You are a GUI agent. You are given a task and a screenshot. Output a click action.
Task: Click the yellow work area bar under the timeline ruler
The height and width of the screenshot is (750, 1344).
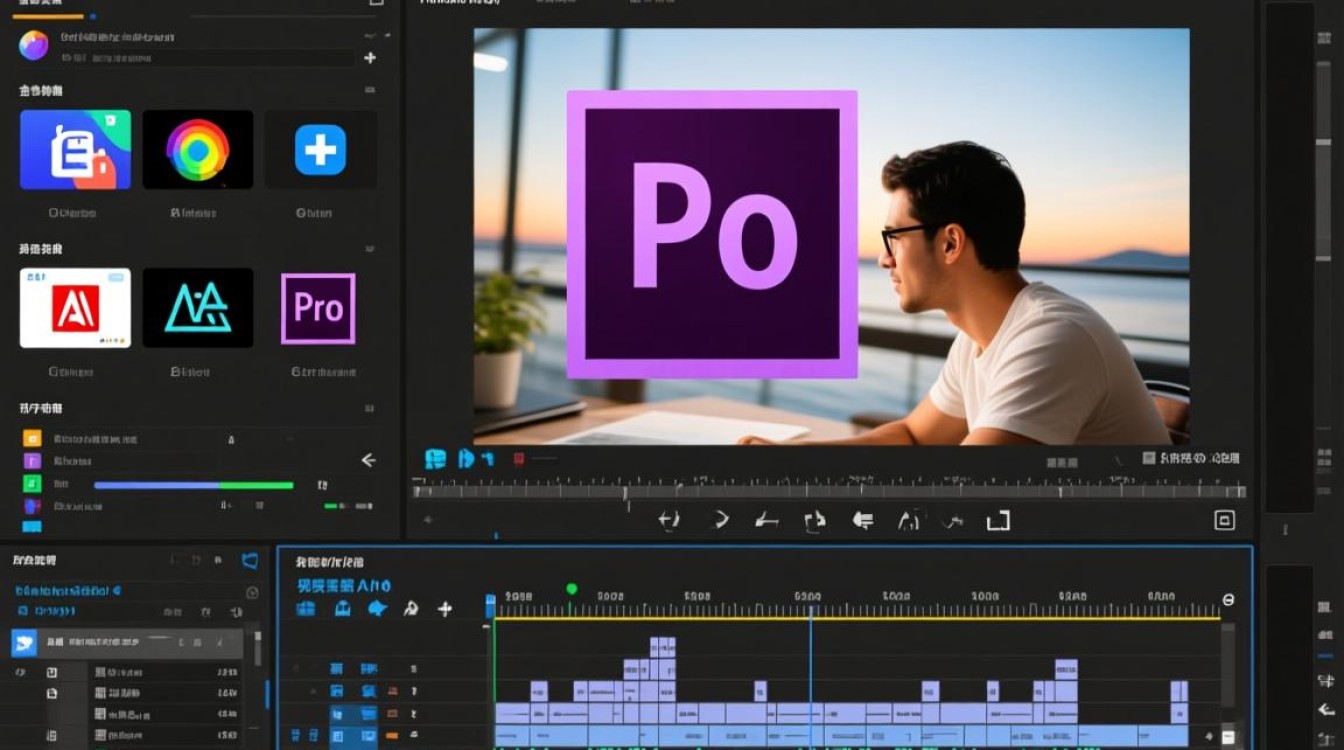pos(857,619)
